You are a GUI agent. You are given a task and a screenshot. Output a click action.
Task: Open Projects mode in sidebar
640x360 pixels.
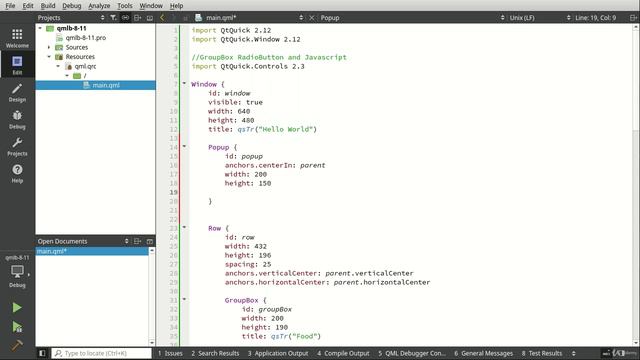tap(17, 146)
